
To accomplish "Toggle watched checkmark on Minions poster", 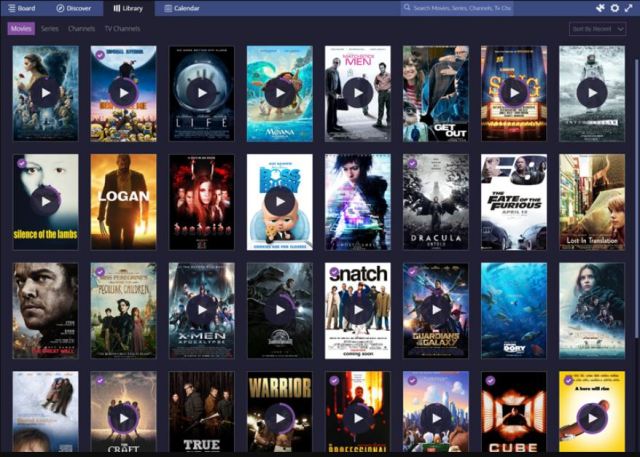I will [99, 54].
